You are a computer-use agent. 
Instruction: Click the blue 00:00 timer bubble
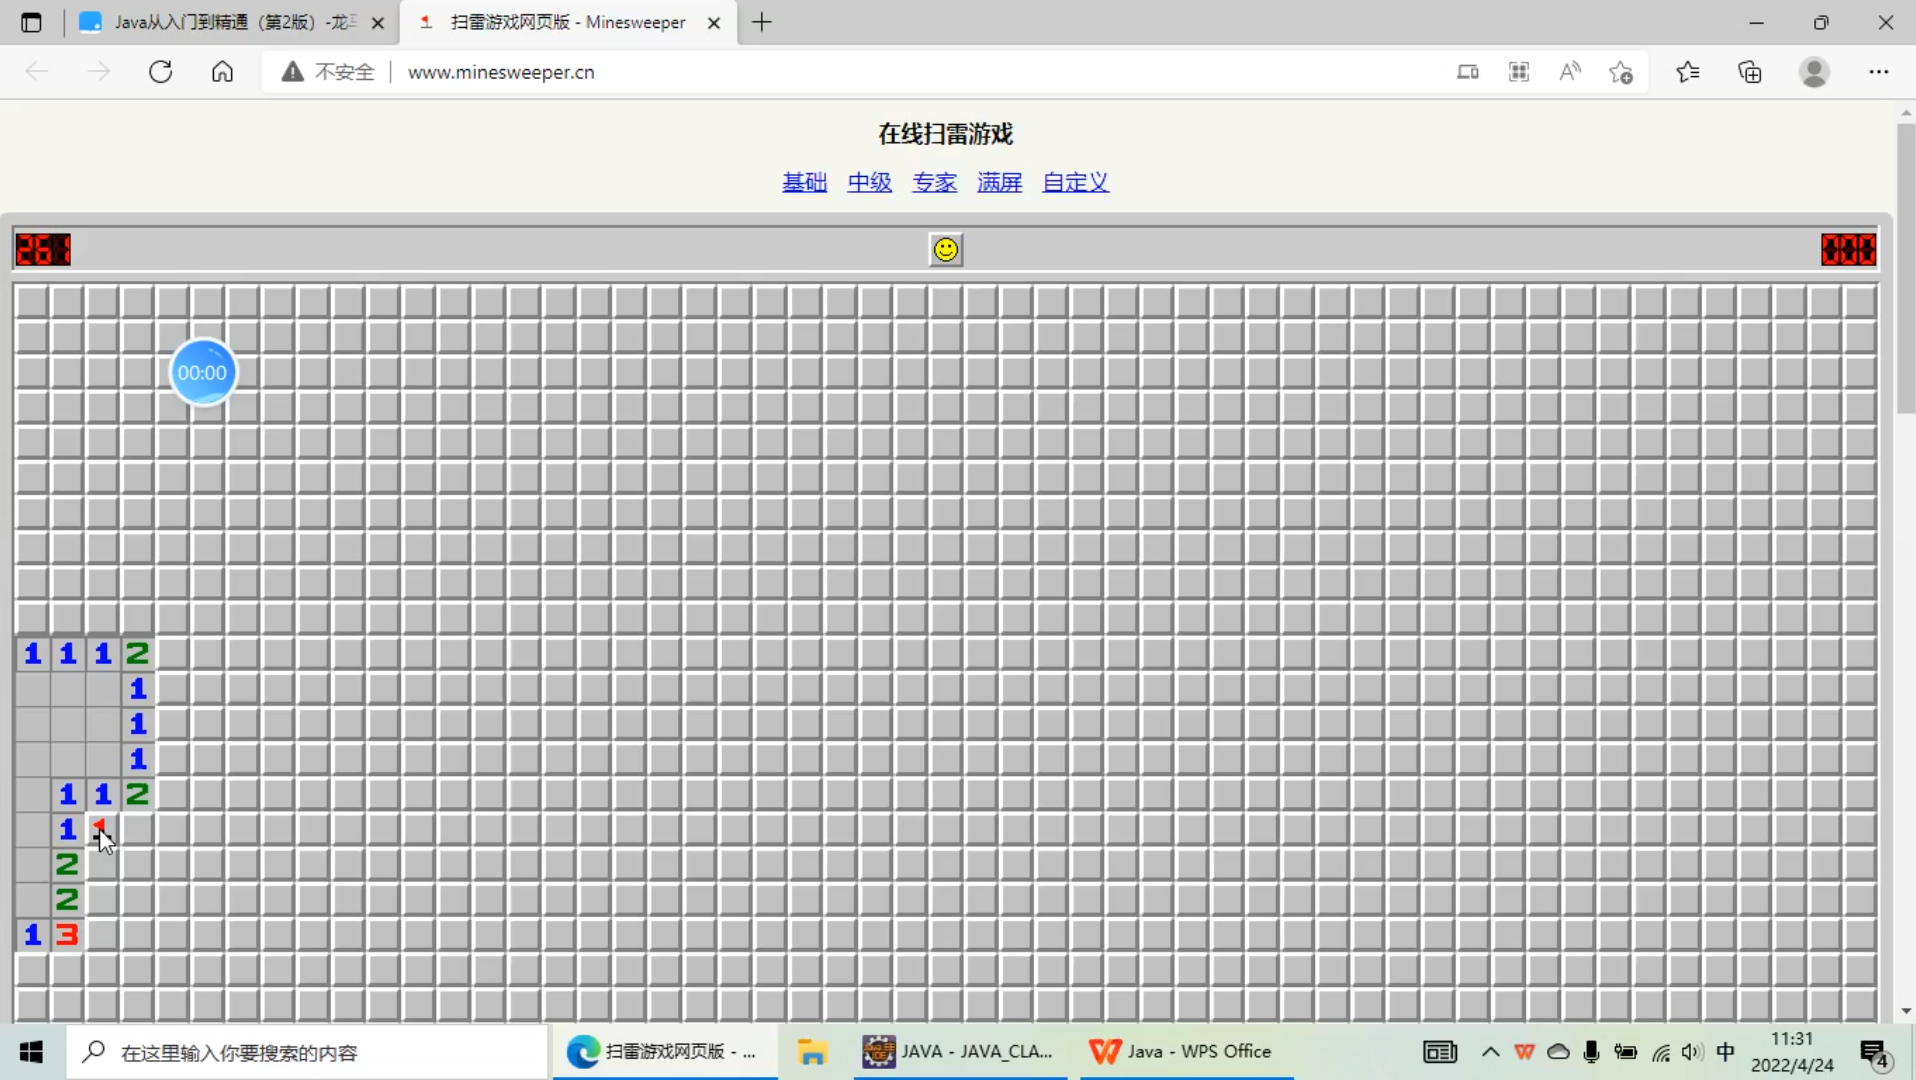[203, 372]
